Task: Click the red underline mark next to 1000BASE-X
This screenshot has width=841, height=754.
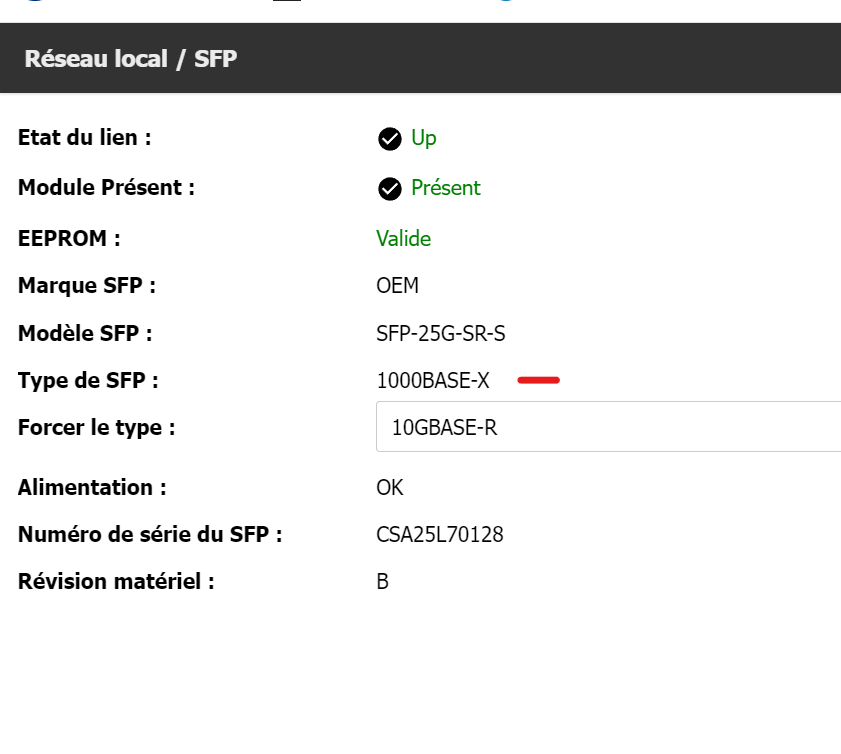Action: pyautogui.click(x=539, y=380)
